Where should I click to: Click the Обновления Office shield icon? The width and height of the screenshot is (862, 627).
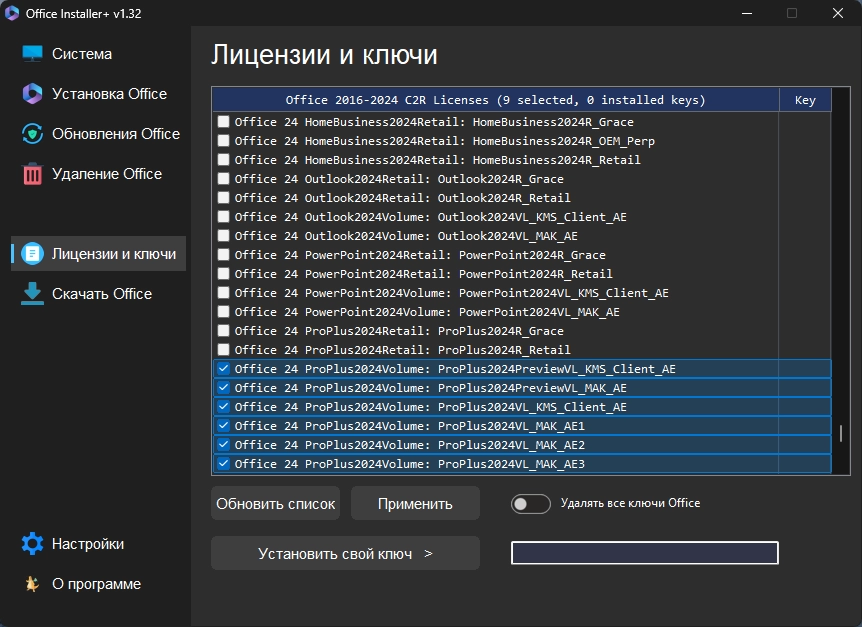pyautogui.click(x=33, y=134)
